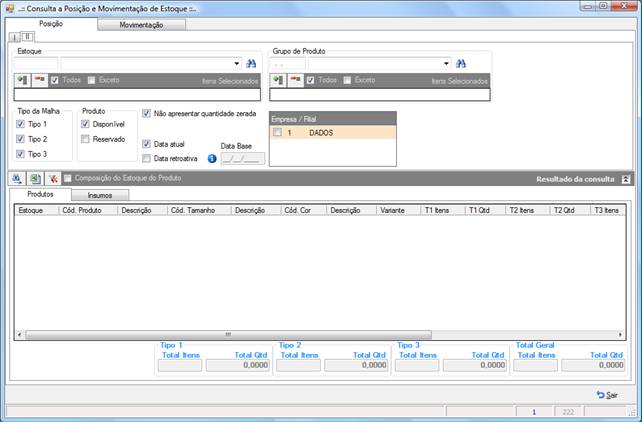Click the Estoque code input field
This screenshot has height=422, width=642.
click(x=36, y=64)
